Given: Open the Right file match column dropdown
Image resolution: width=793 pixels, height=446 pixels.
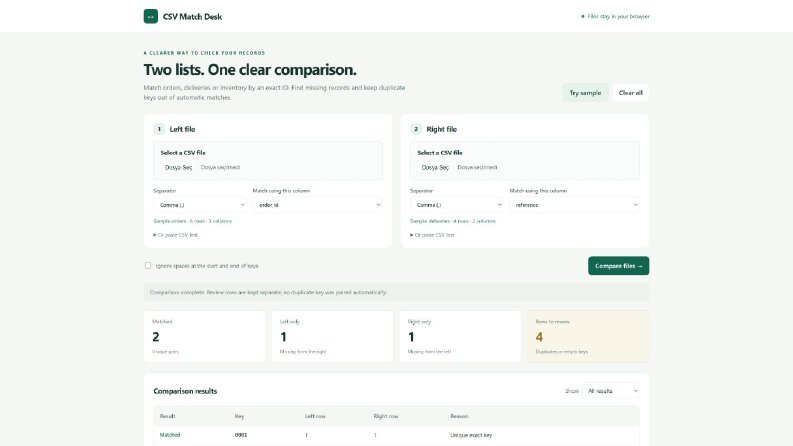Looking at the screenshot, I should coord(575,205).
